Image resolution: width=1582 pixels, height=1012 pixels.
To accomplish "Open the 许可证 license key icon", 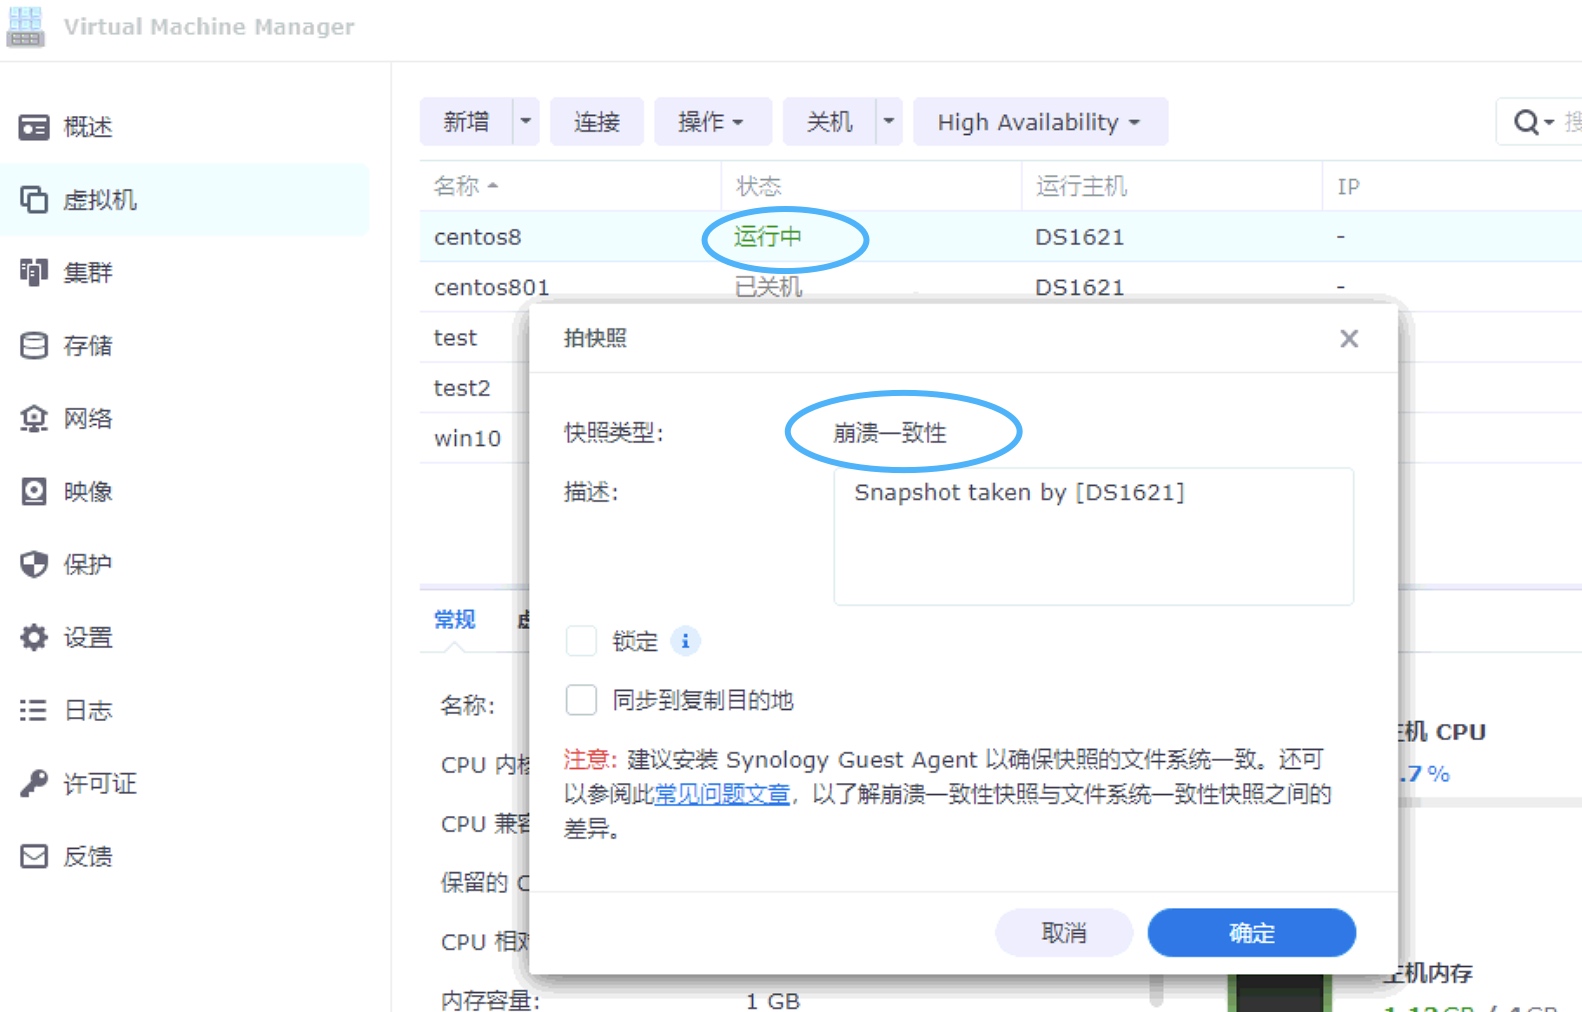I will pyautogui.click(x=34, y=783).
